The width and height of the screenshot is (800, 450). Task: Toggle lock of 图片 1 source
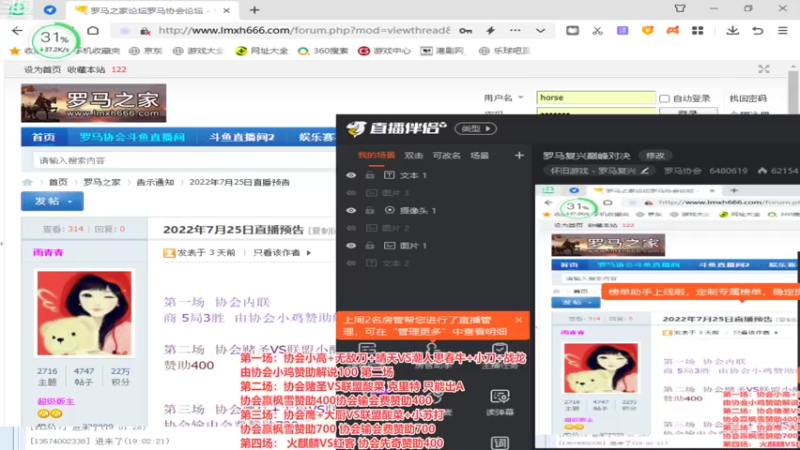(x=370, y=245)
